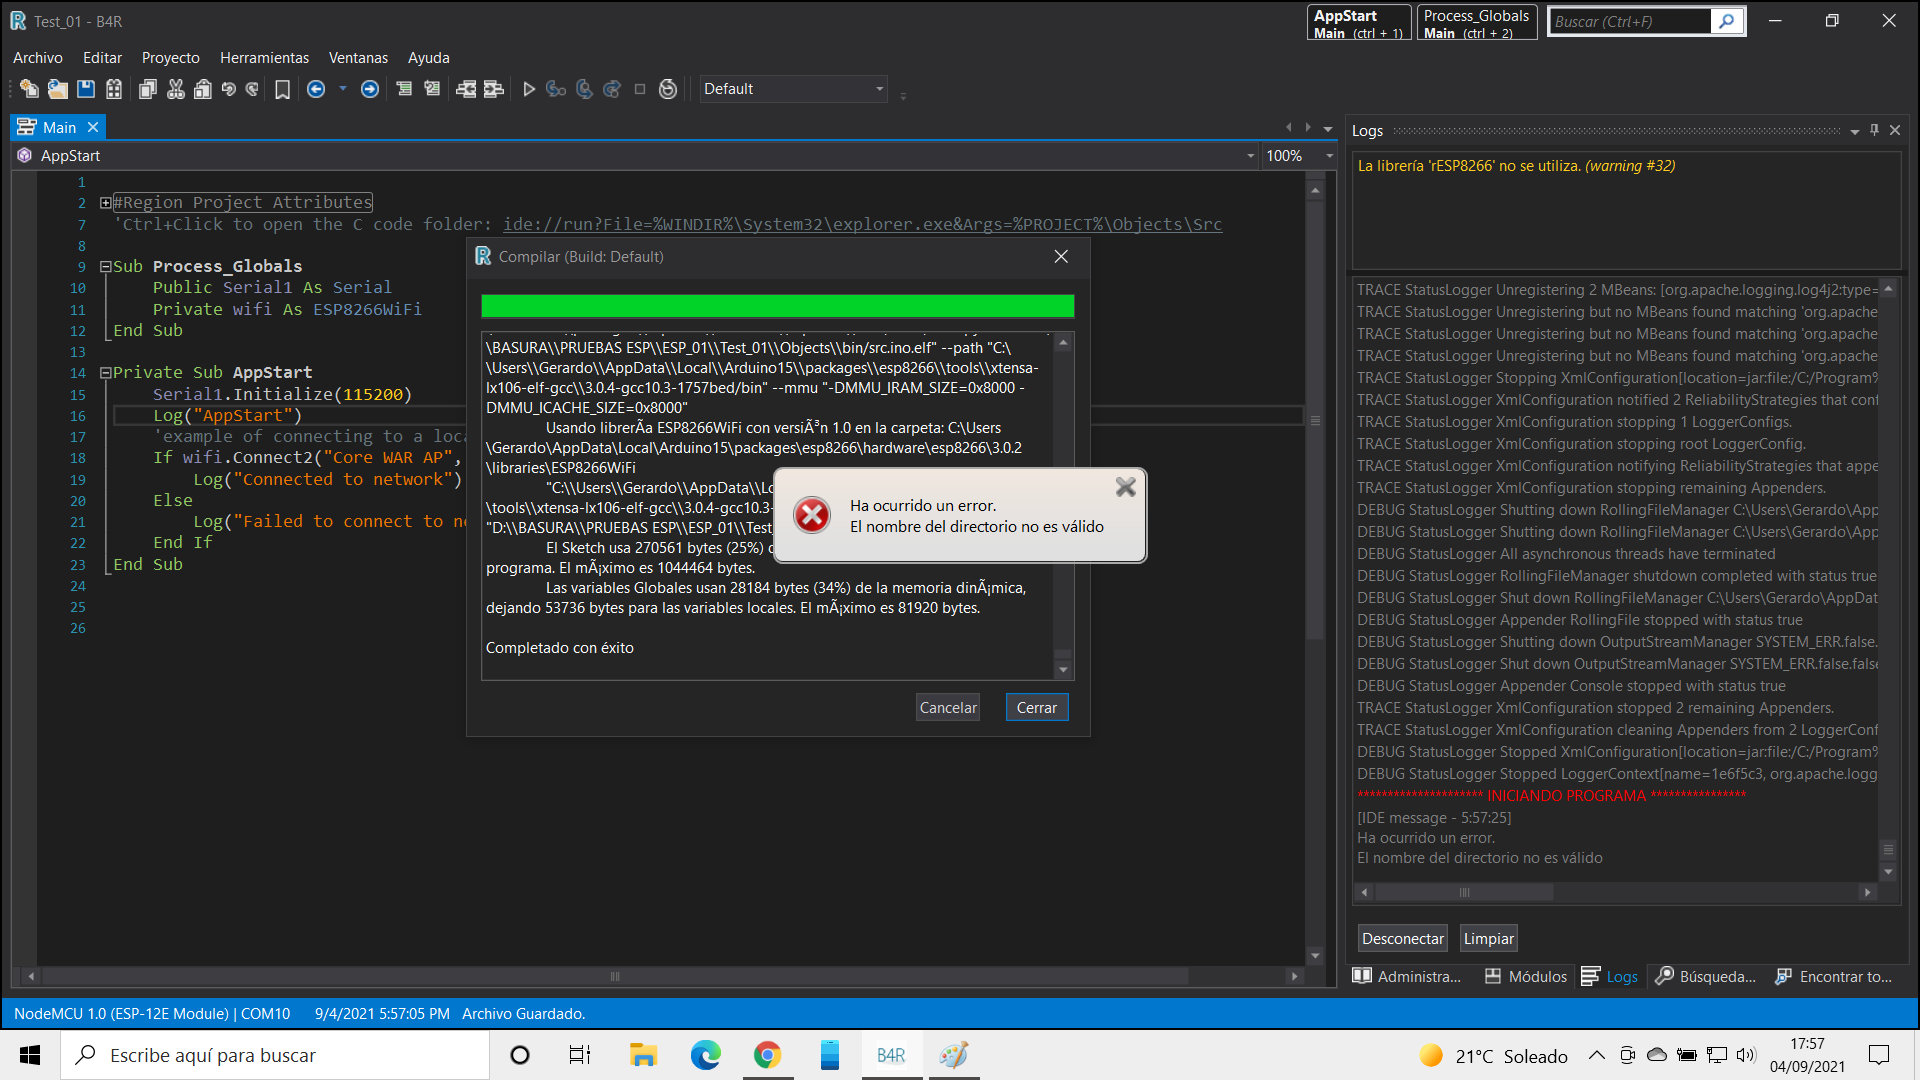Open the 100% zoom level dropdown

pyautogui.click(x=1329, y=156)
